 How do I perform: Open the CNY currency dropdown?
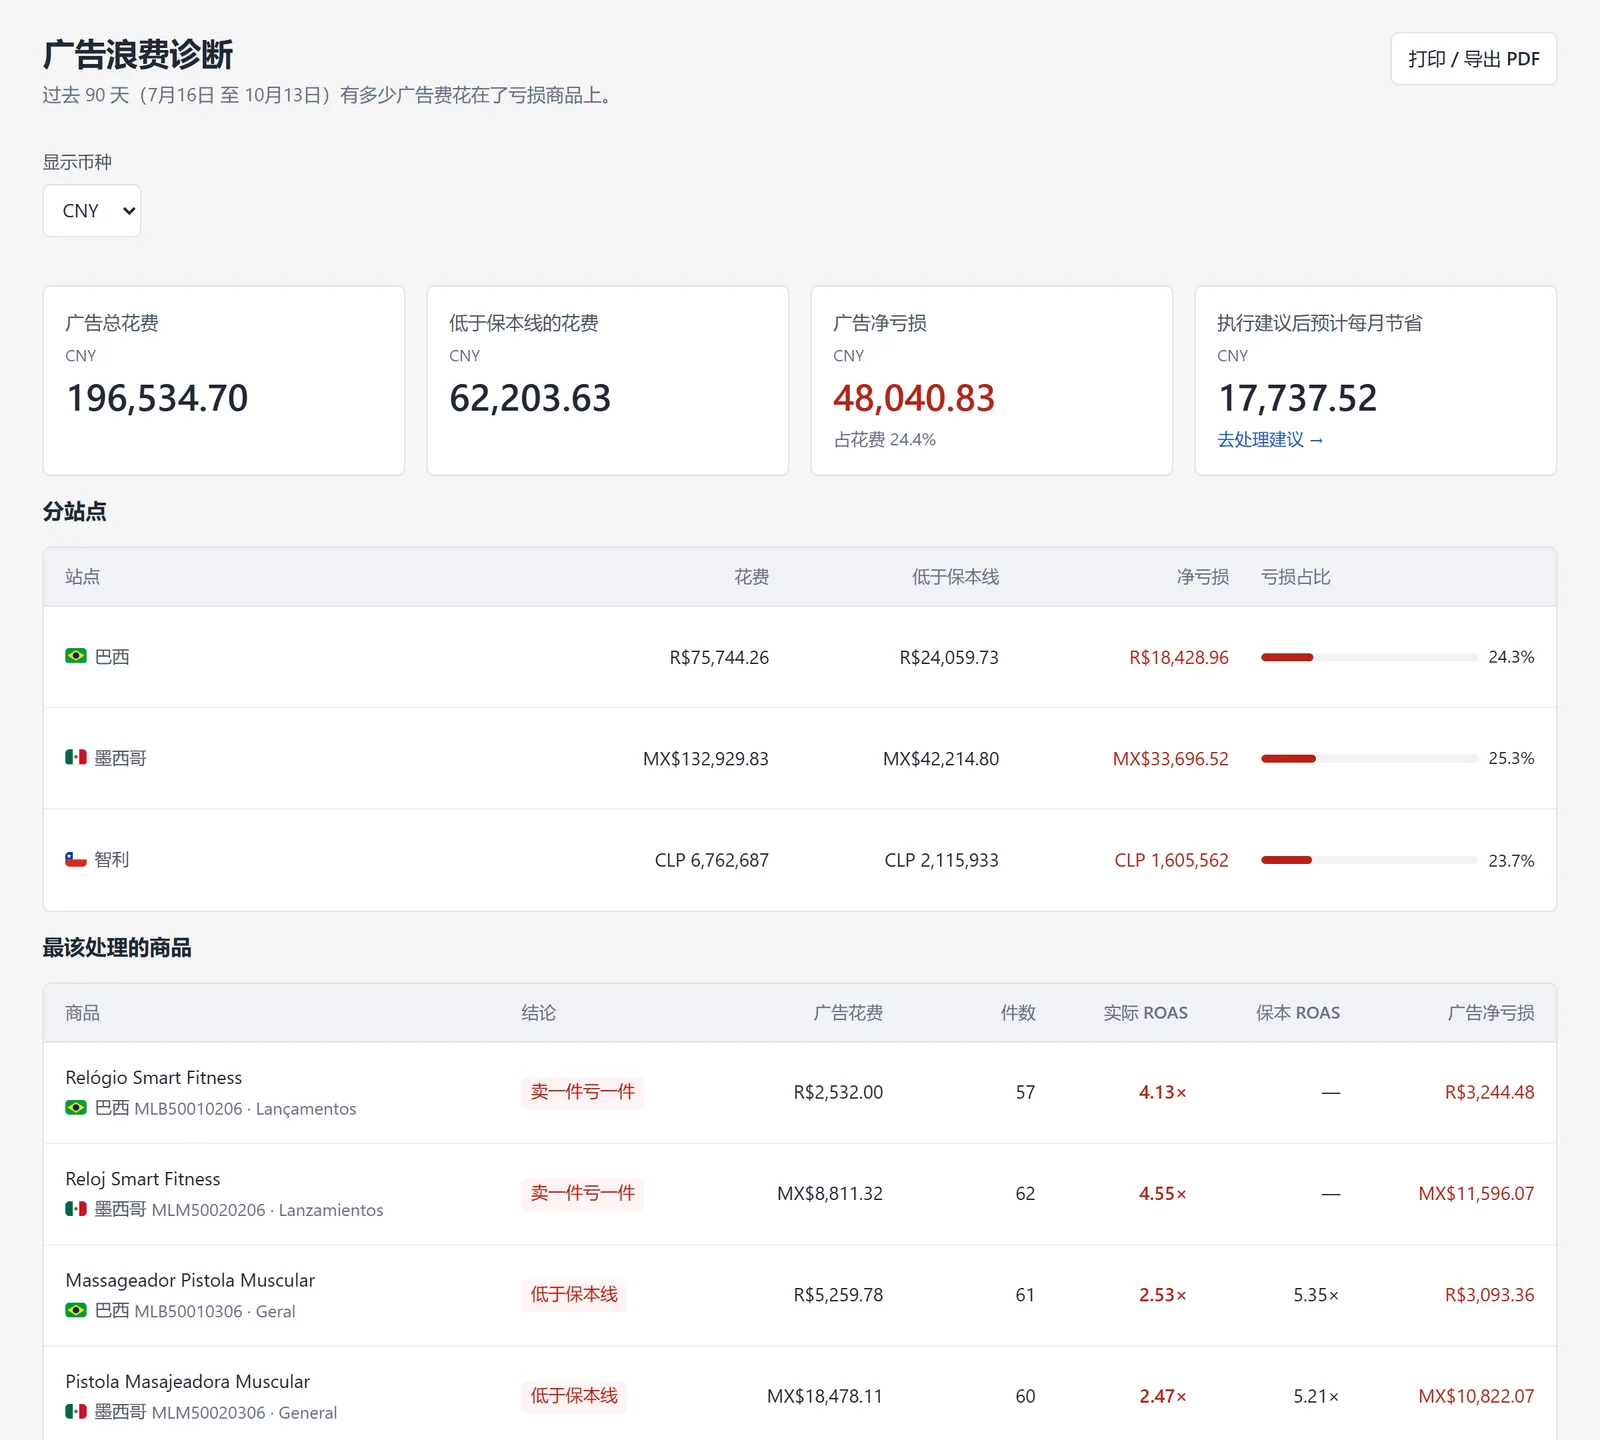[91, 211]
